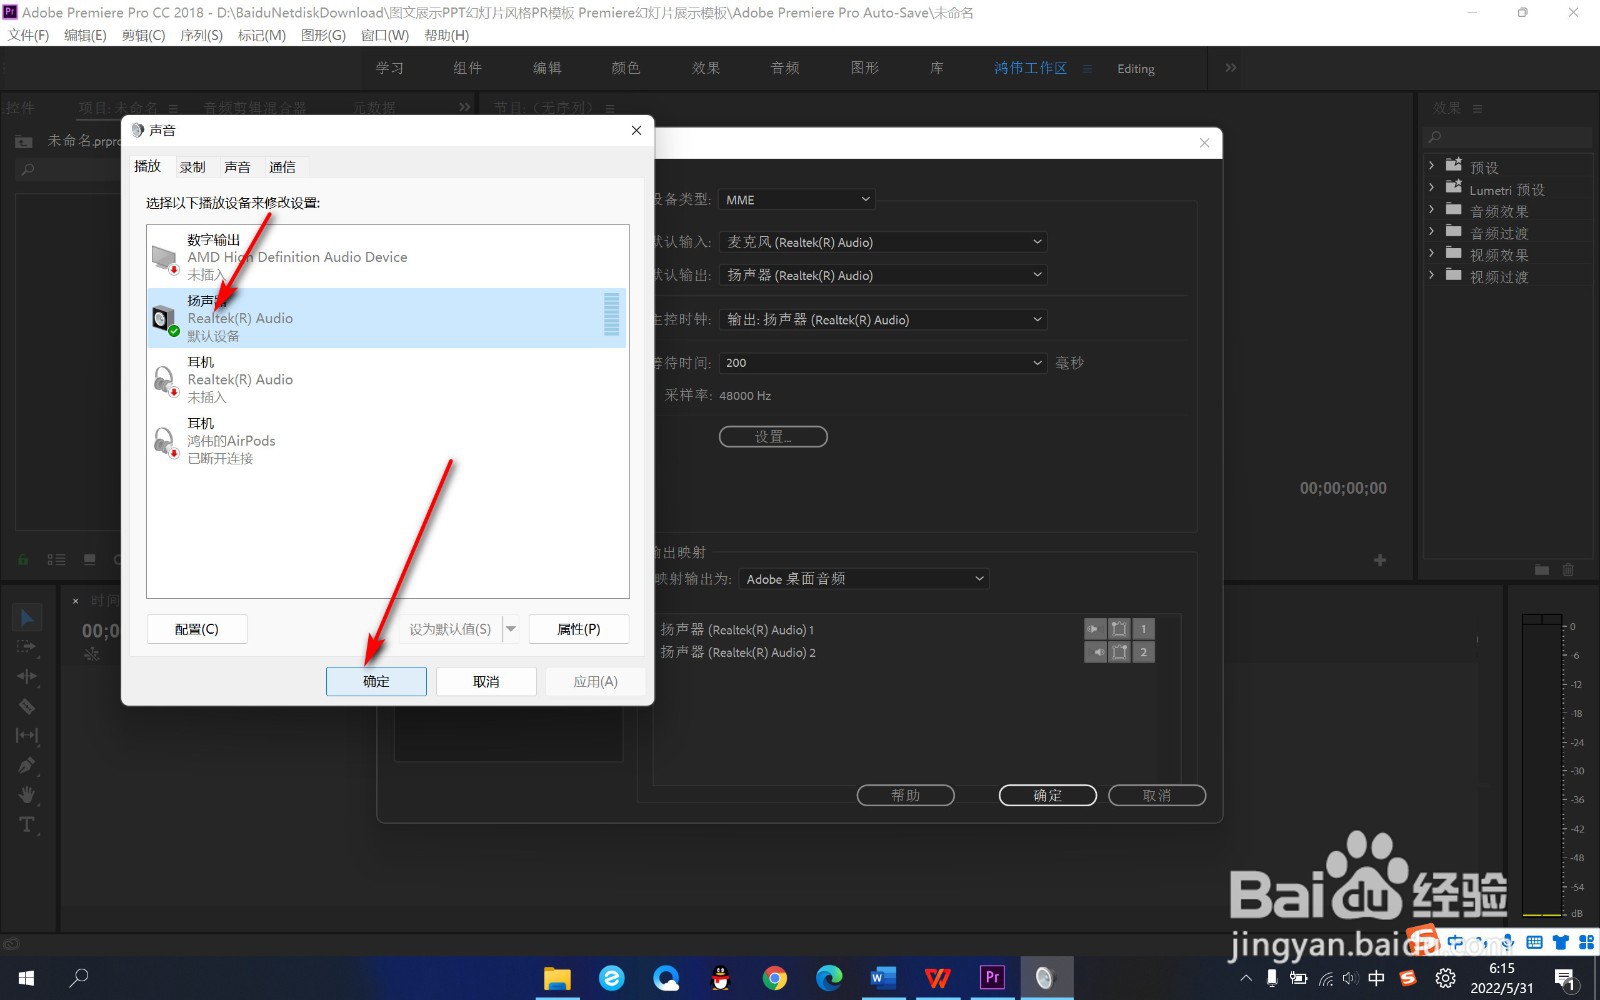Select the Razor tool
Viewport: 1600px width, 1000px height.
[27, 706]
